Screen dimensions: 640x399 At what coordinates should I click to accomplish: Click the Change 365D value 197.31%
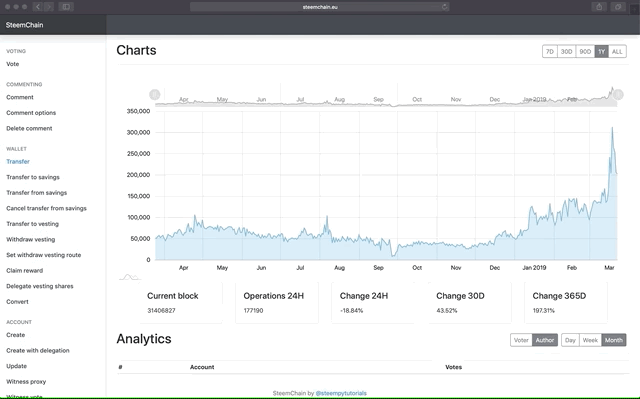point(544,310)
